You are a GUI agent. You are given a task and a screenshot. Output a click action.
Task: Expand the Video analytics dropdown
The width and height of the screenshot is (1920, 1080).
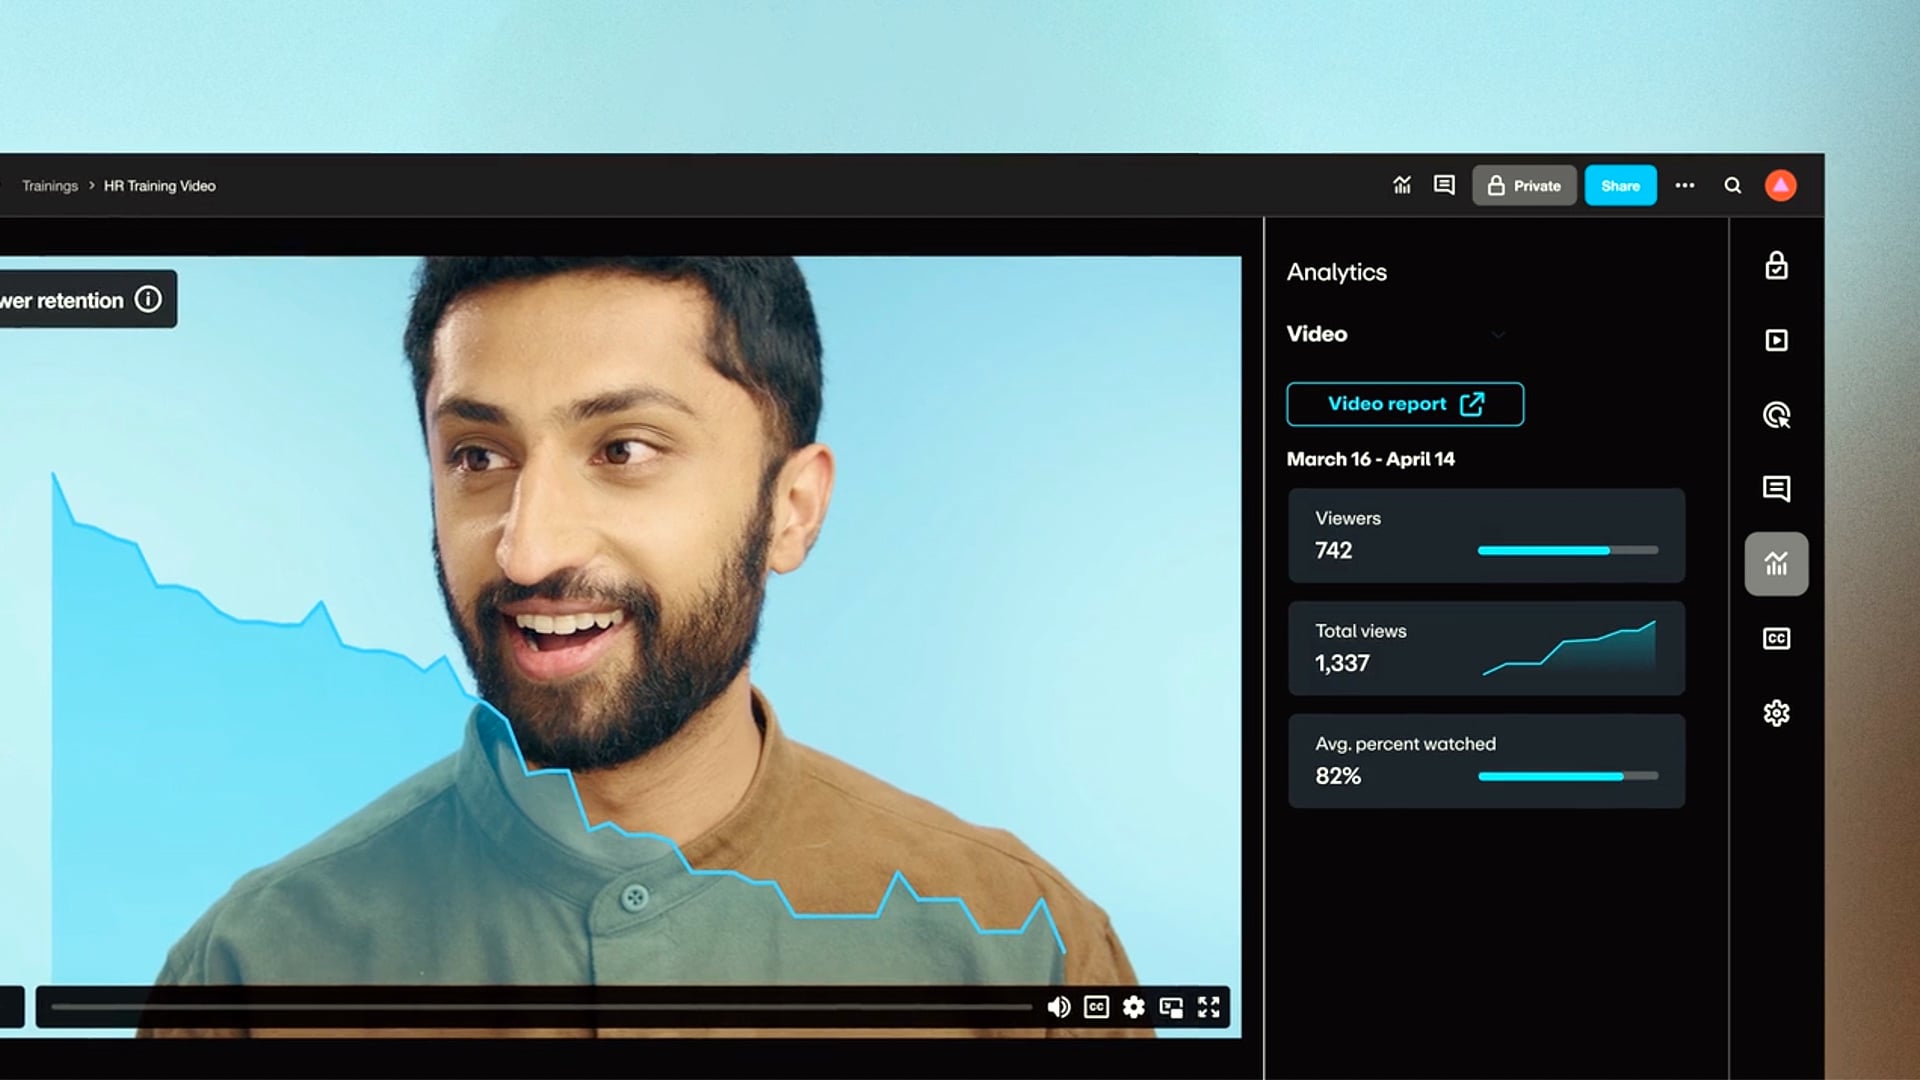pyautogui.click(x=1497, y=335)
